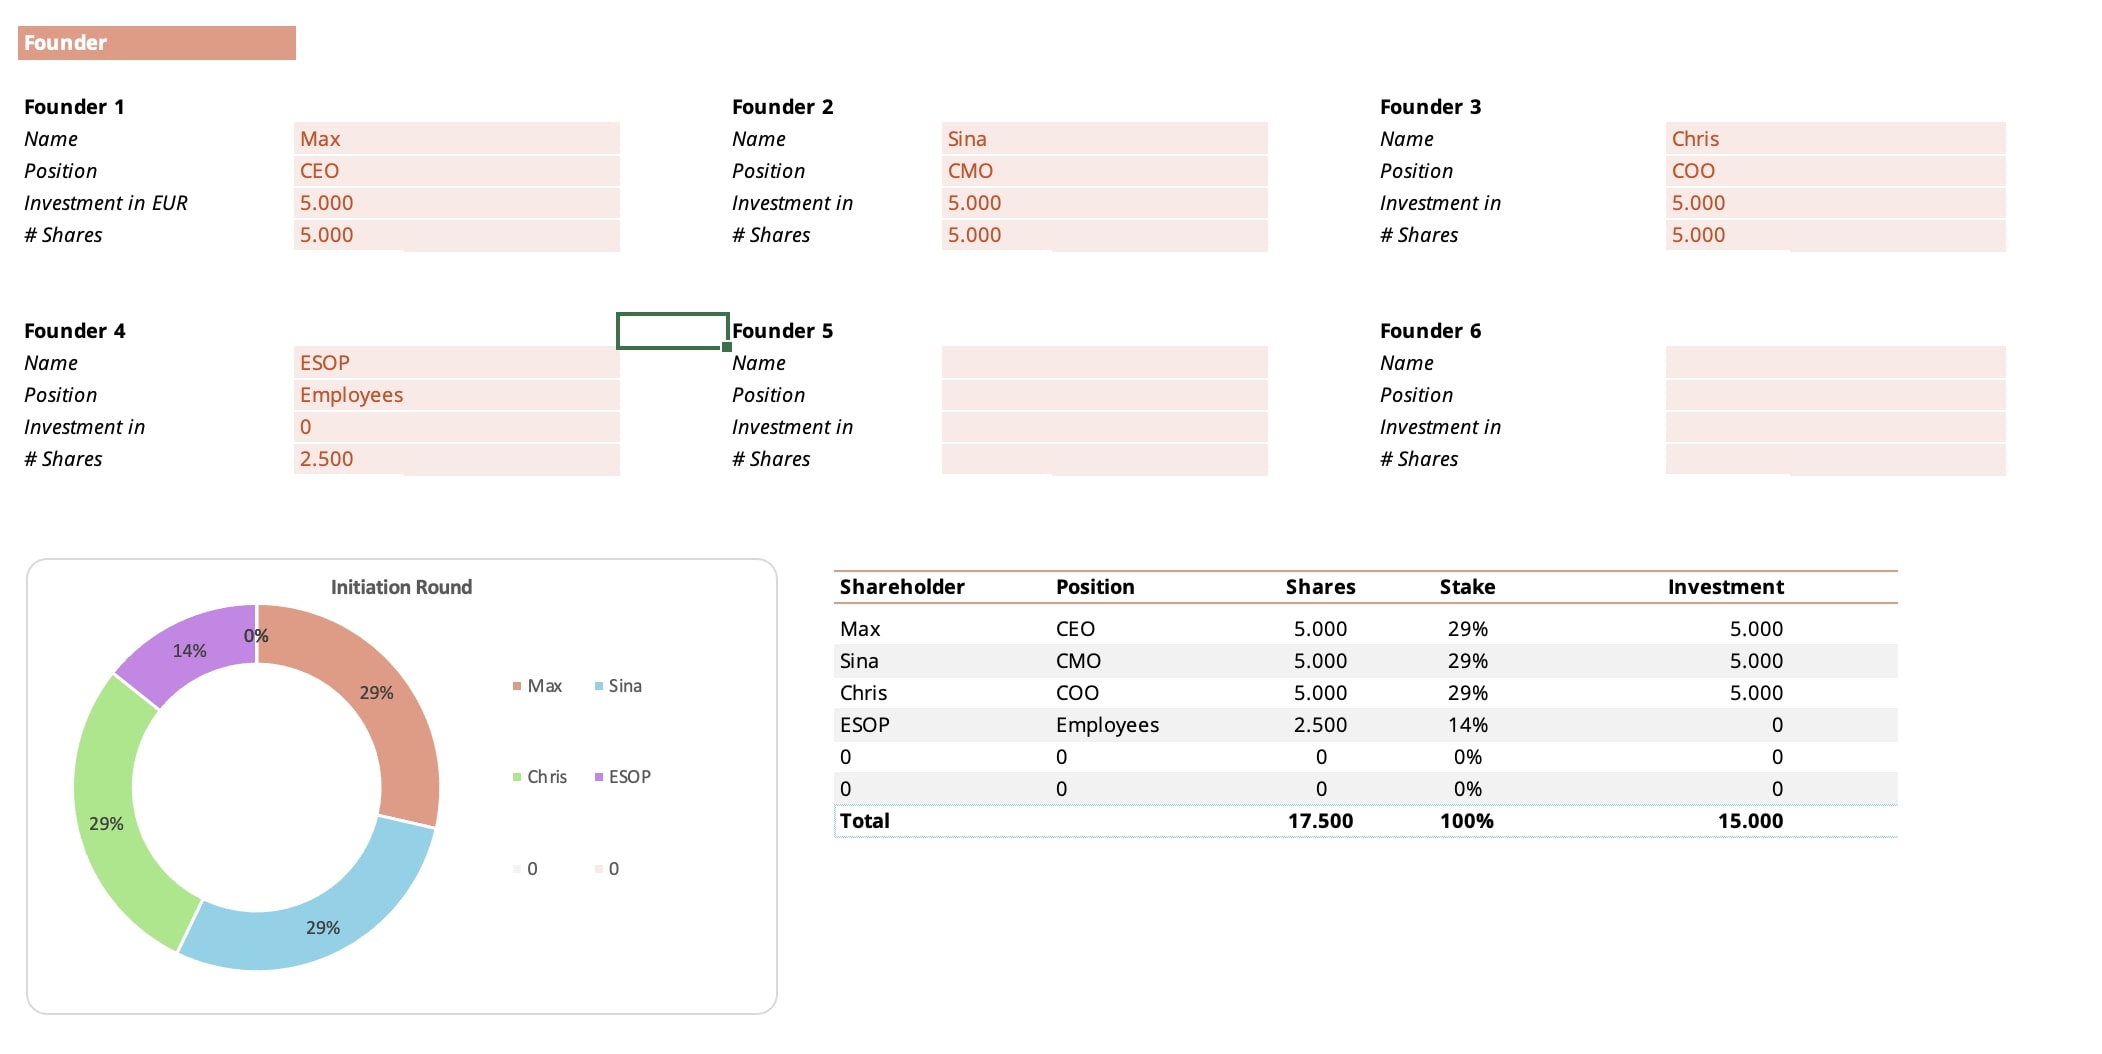This screenshot has height=1054, width=2102.
Task: Click the Max legend entry in chart
Action: [537, 686]
